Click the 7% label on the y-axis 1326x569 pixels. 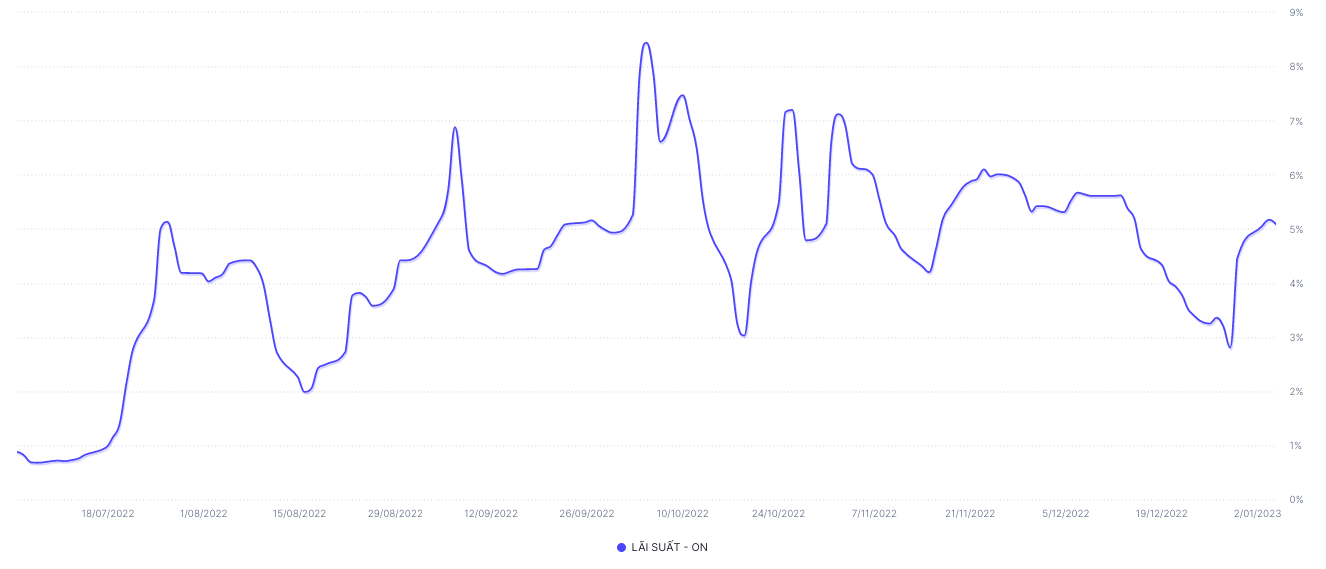(x=1296, y=122)
